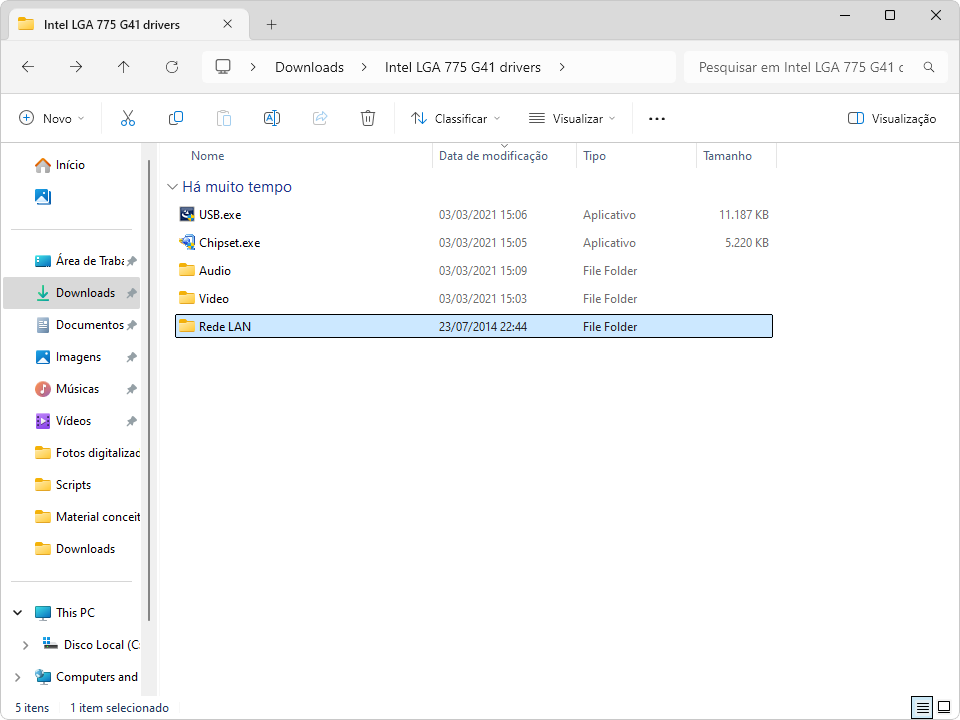Image resolution: width=960 pixels, height=720 pixels.
Task: Click the pin icon beside Imagens
Action: (x=131, y=357)
